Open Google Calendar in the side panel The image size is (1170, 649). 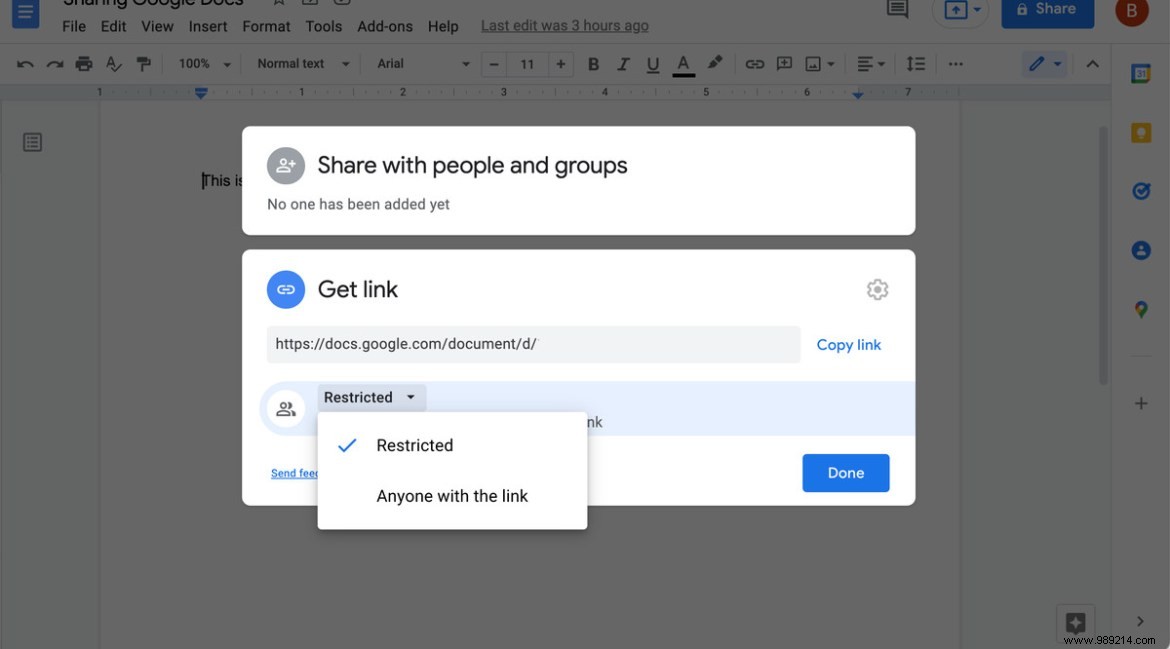[x=1141, y=72]
